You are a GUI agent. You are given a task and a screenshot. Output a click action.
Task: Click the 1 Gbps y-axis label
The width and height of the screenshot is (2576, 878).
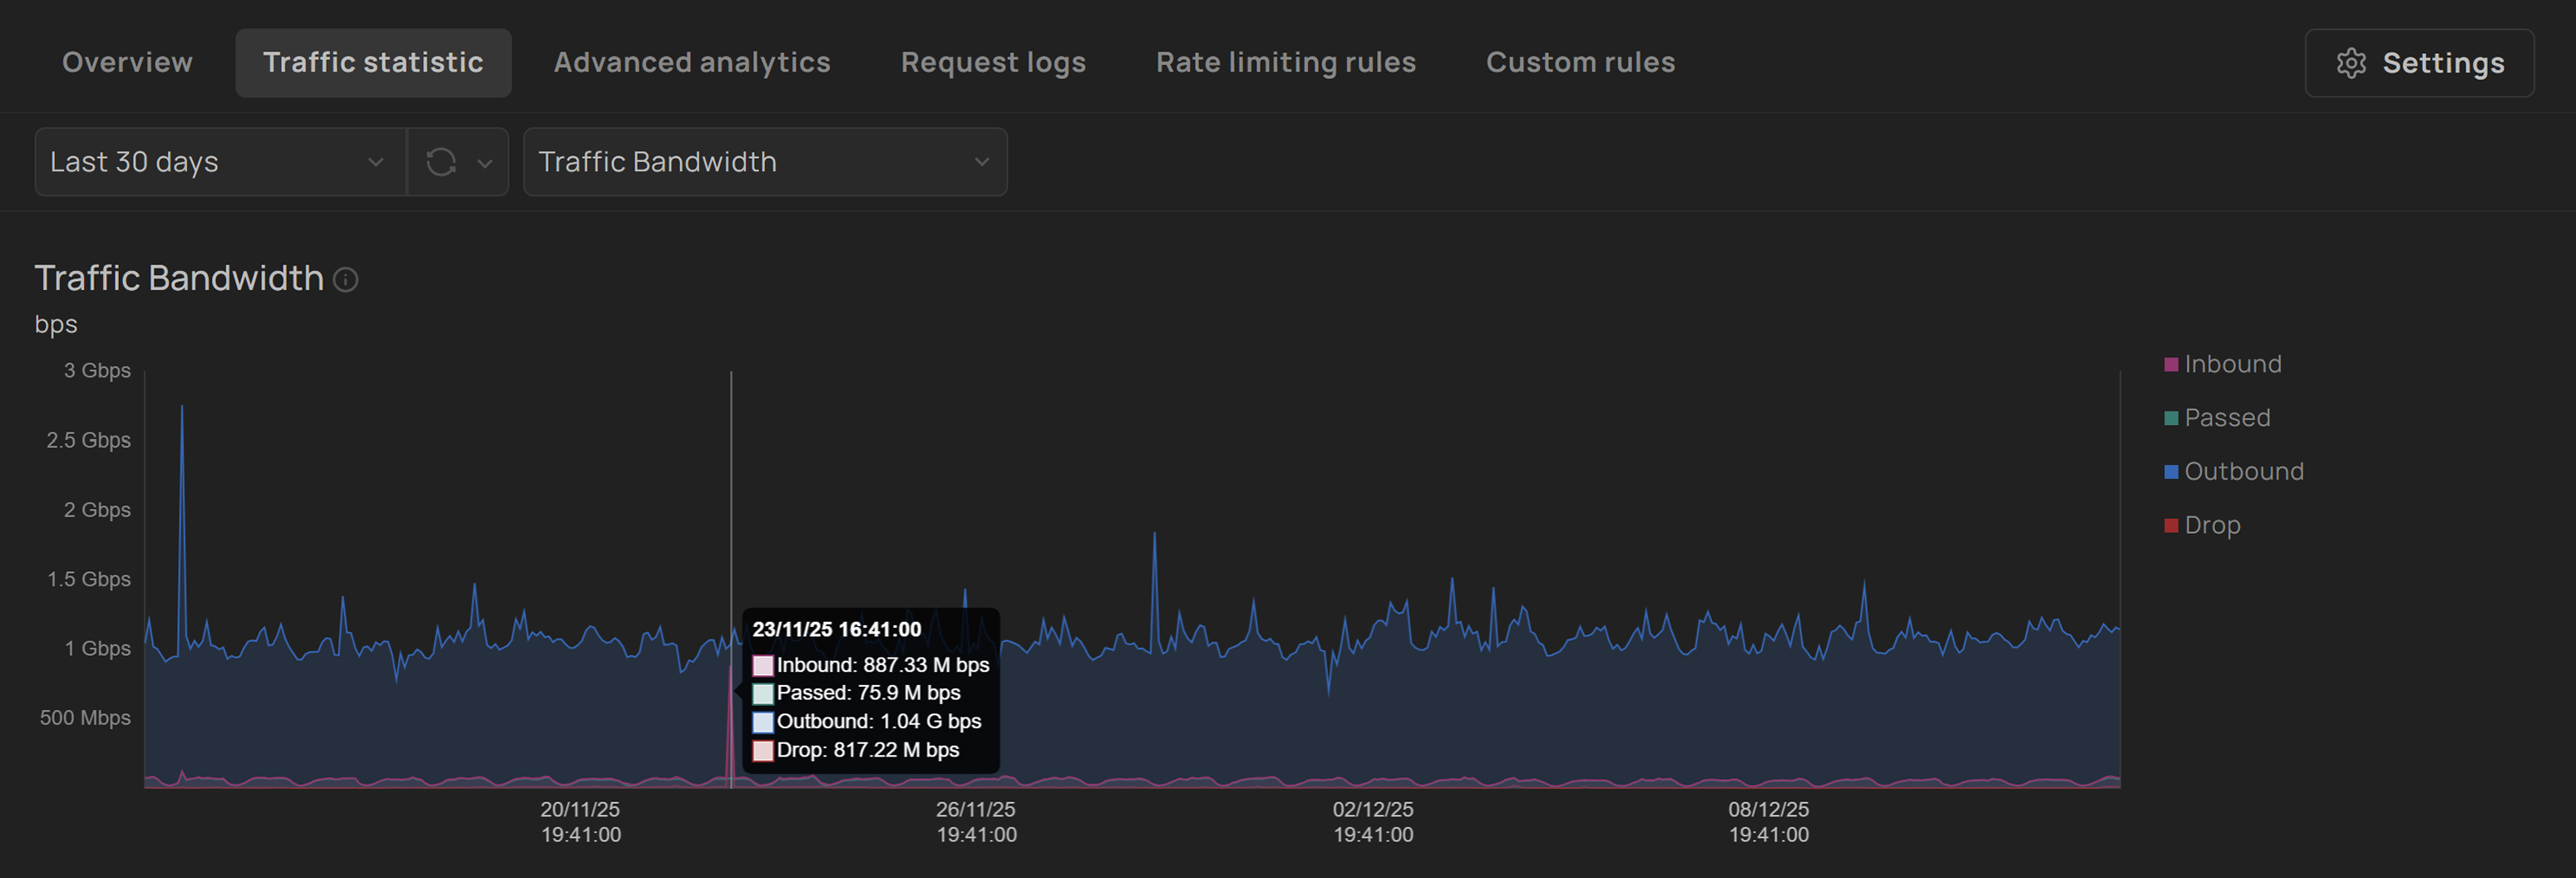97,649
